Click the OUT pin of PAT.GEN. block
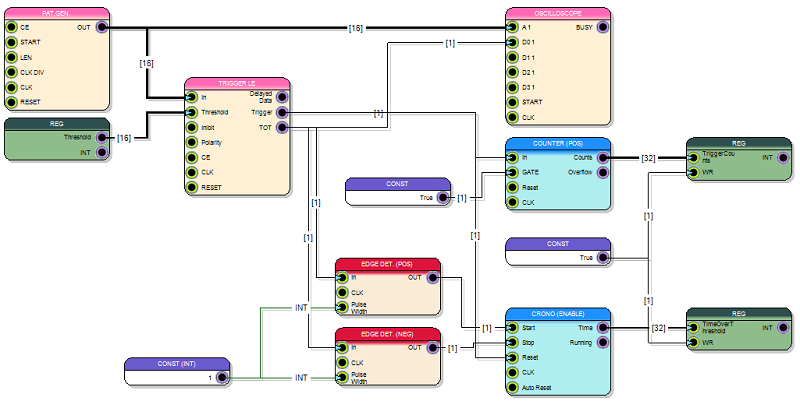The image size is (800, 401). pos(102,28)
